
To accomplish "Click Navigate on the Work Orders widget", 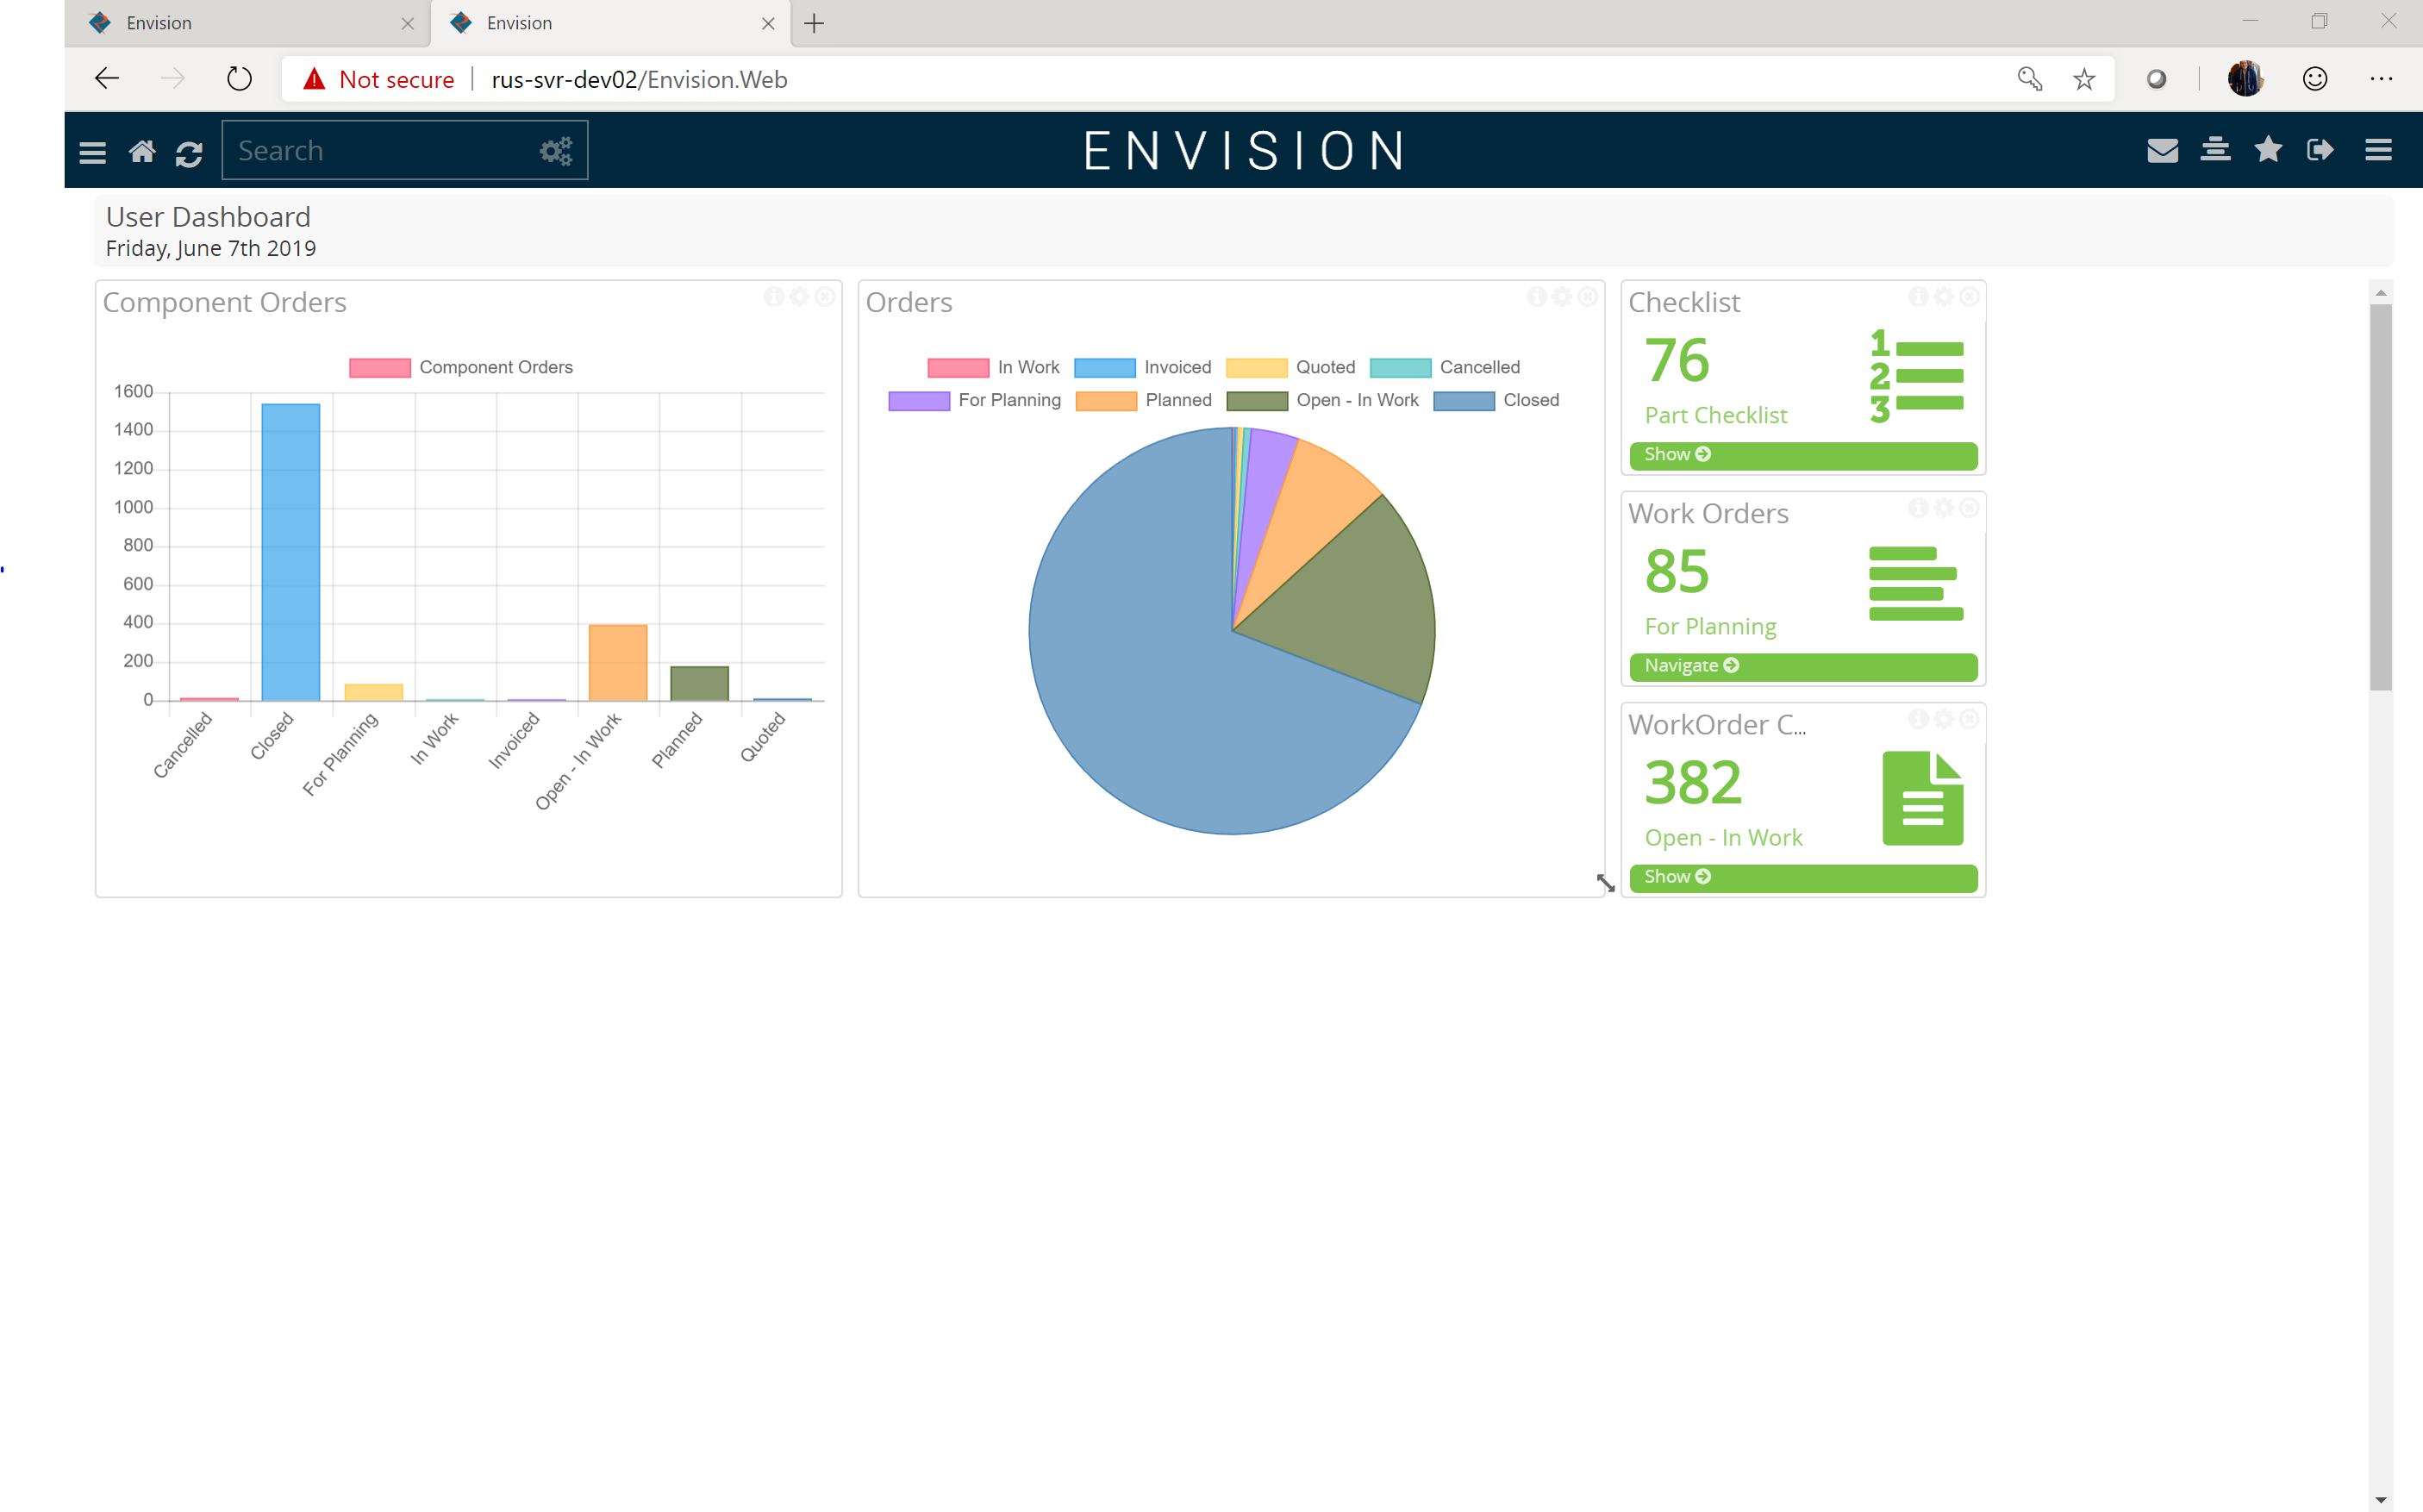I will [1802, 666].
